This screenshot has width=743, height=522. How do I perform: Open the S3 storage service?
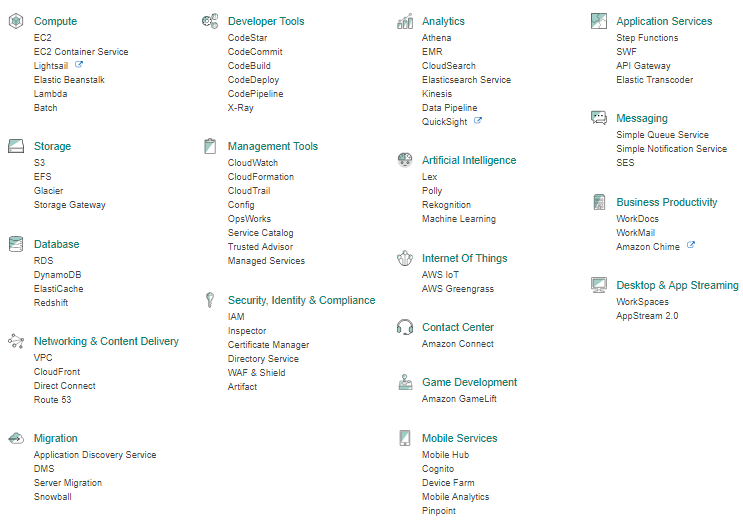[x=39, y=162]
